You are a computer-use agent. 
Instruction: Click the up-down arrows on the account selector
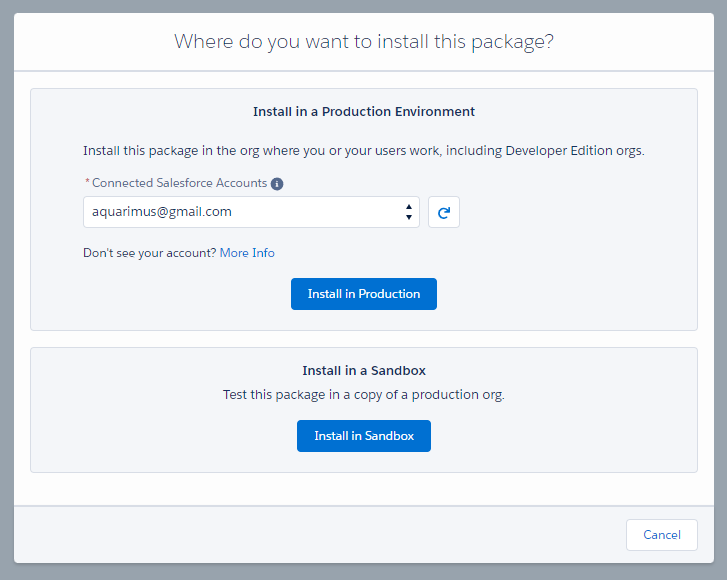pos(408,212)
